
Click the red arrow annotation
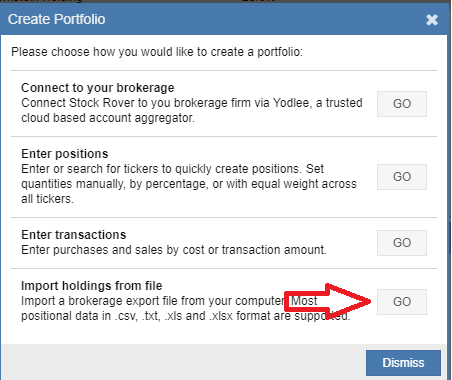(328, 301)
